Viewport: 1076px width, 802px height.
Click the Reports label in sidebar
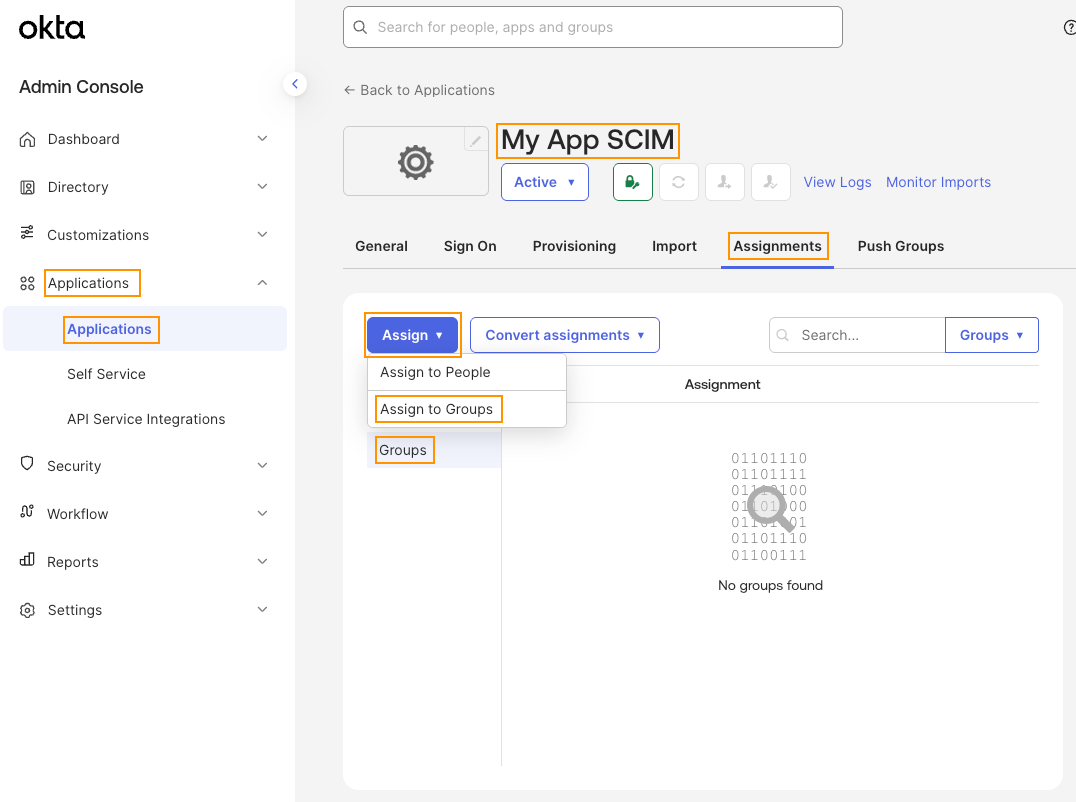coord(73,562)
